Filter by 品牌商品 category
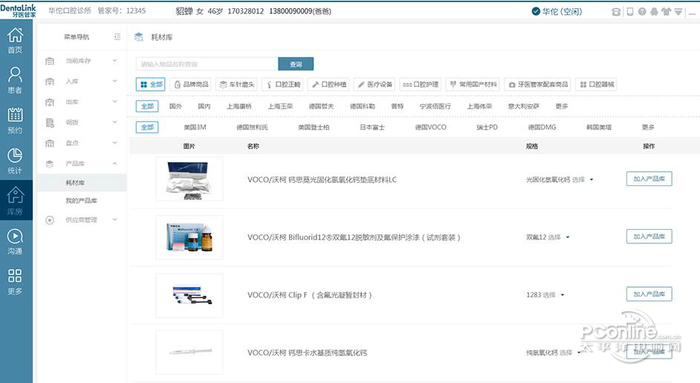Image resolution: width=700 pixels, height=383 pixels. tap(191, 84)
